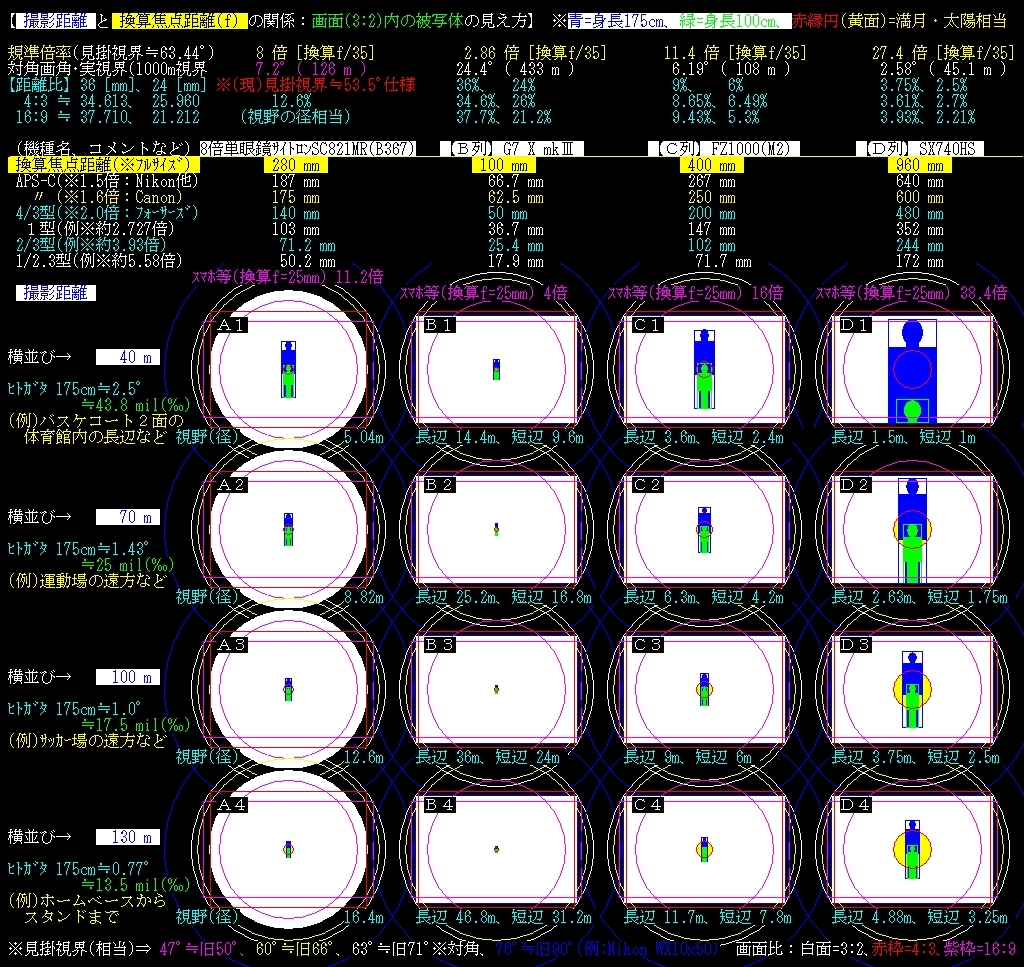Click the 1型(例※約2.727倍) row label

[101, 229]
